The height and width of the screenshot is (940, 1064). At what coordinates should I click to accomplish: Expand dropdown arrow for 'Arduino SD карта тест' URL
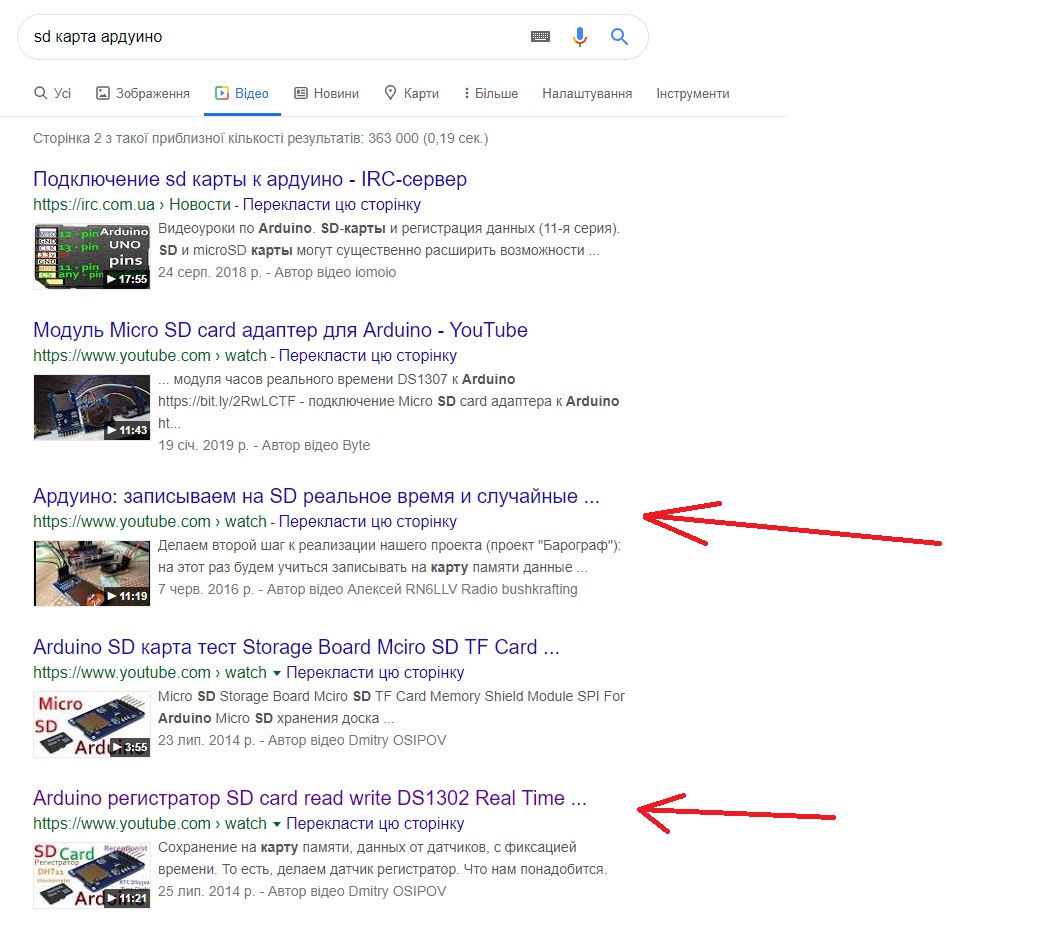click(277, 673)
